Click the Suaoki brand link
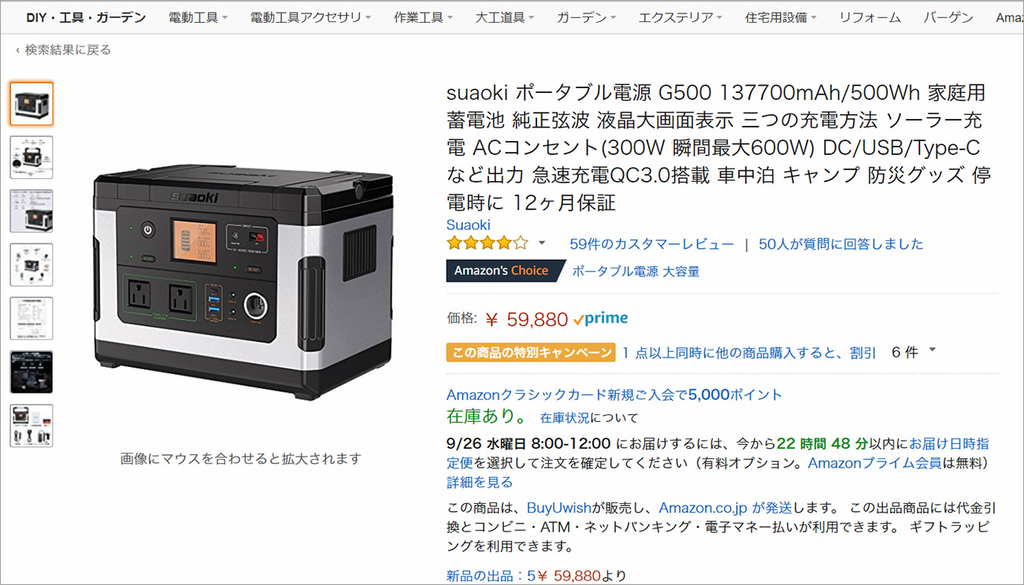The width and height of the screenshot is (1024, 585). tap(468, 225)
